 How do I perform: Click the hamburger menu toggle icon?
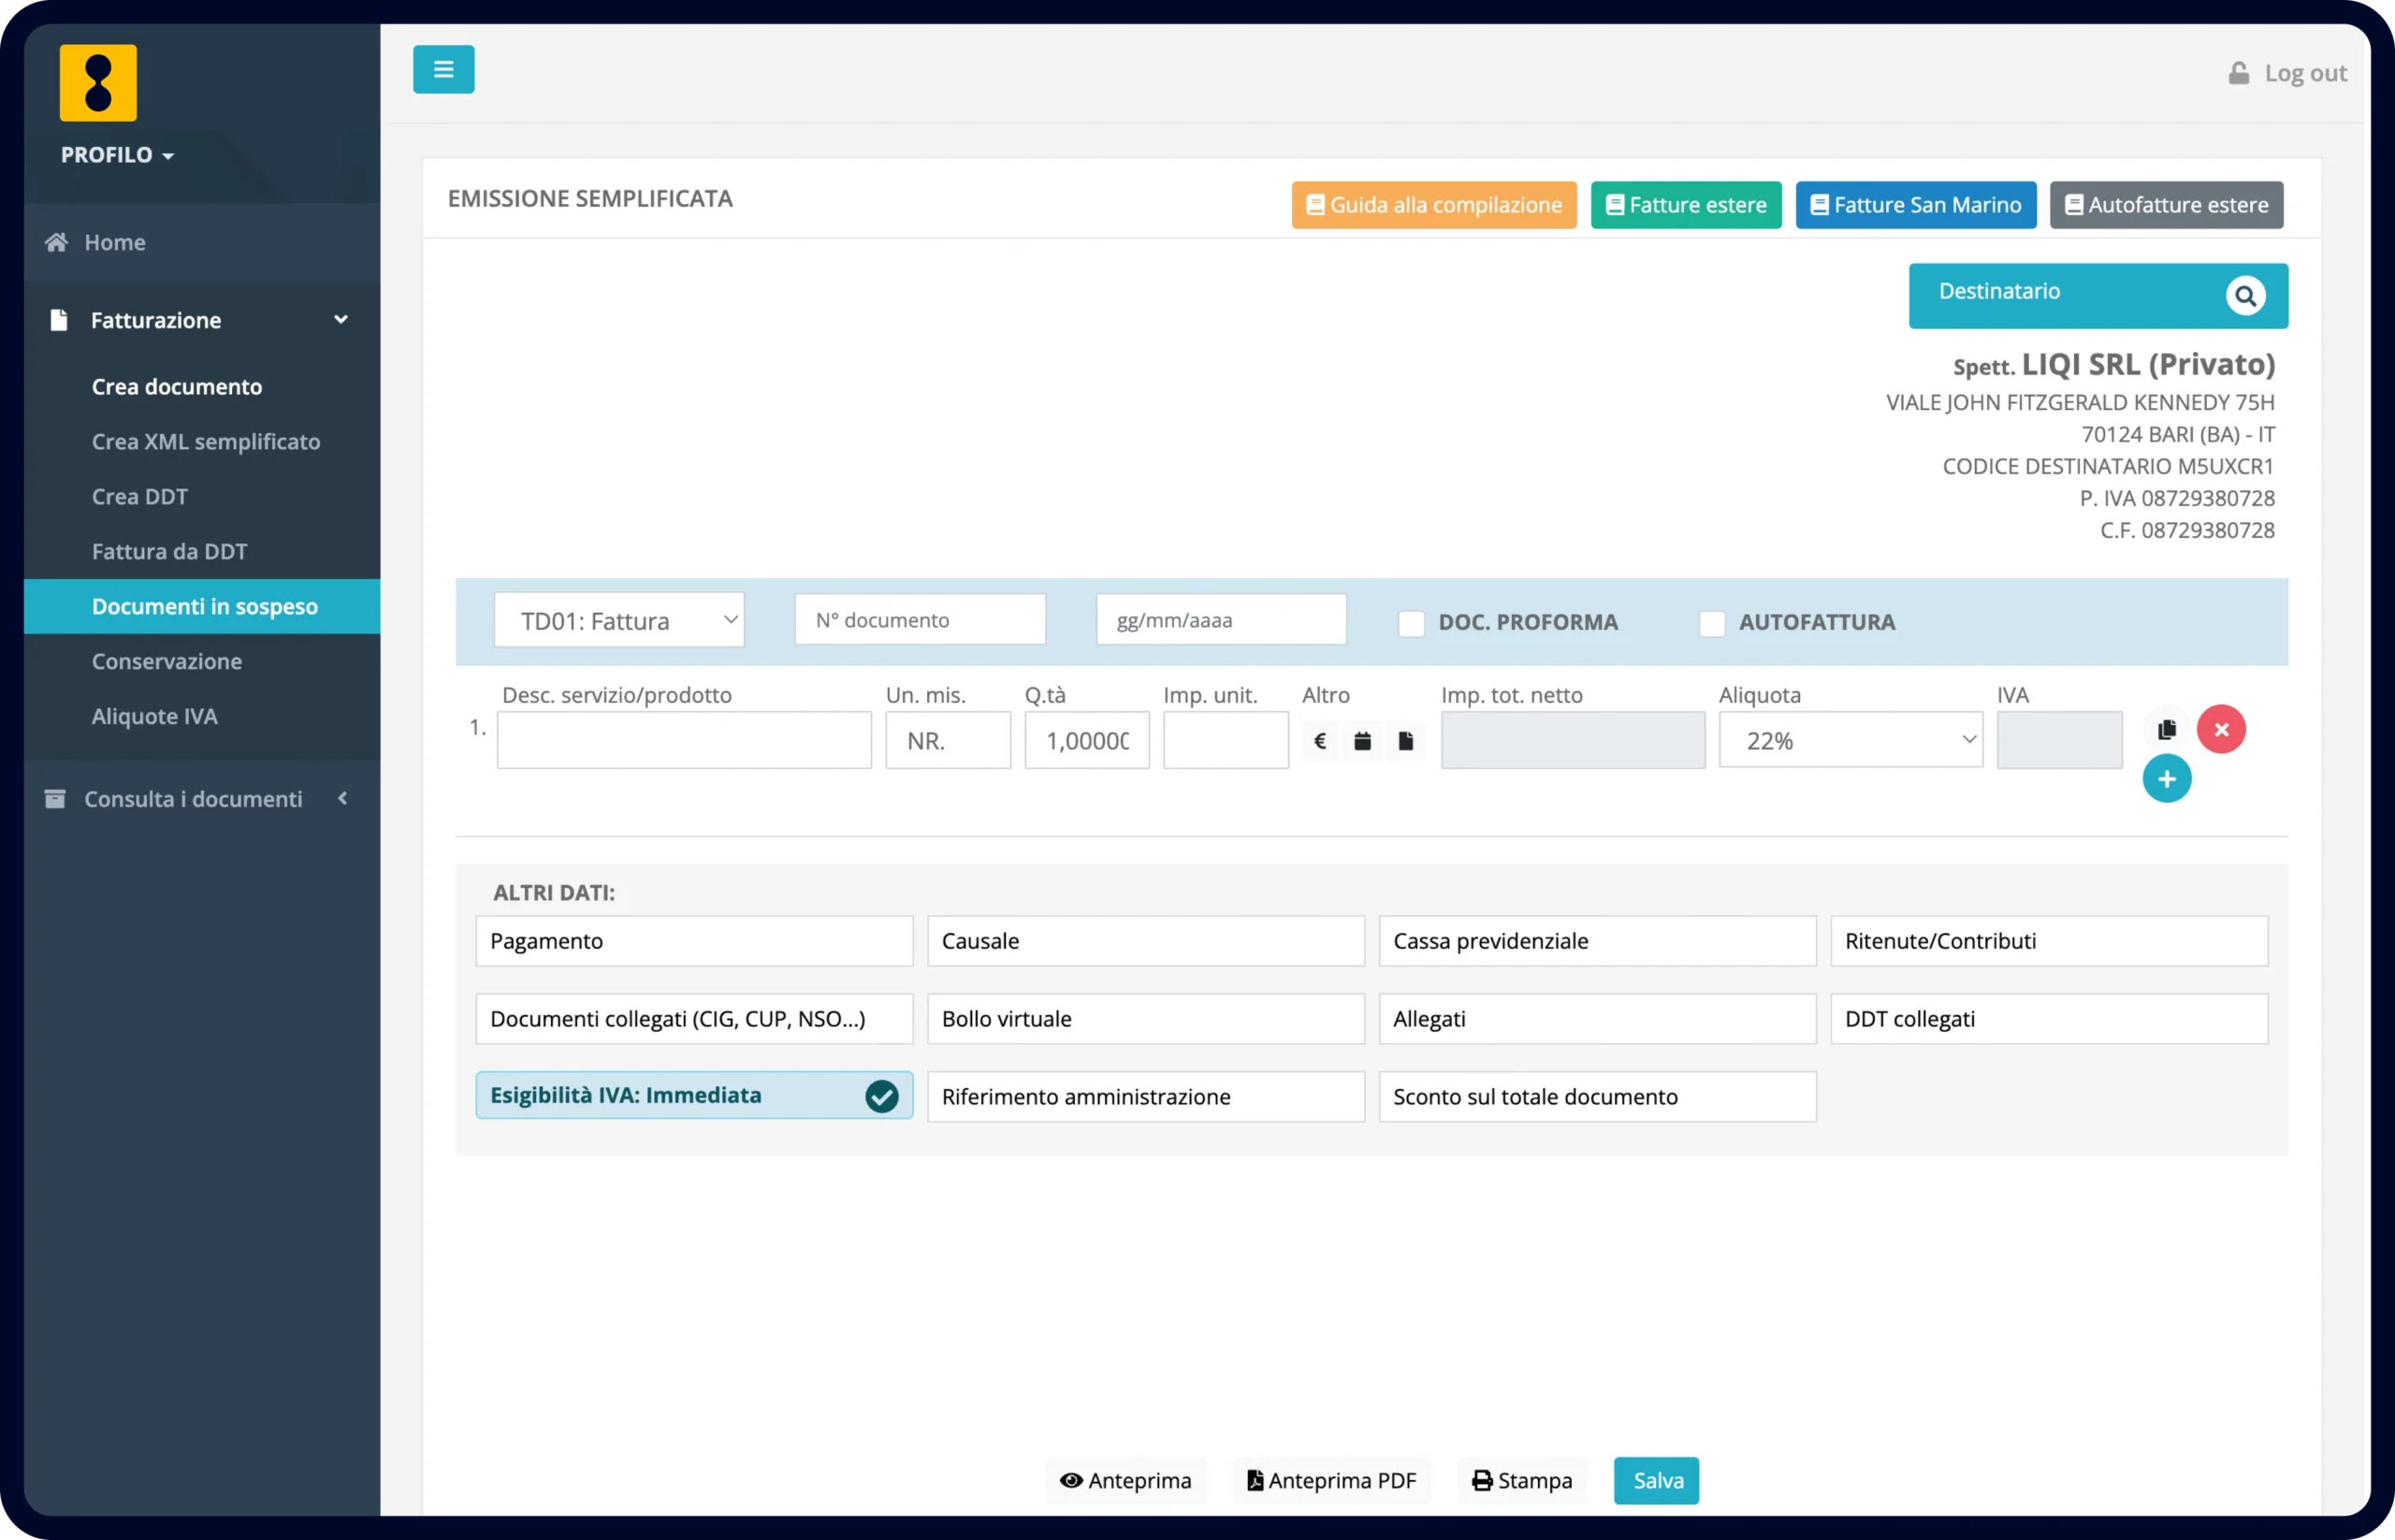443,69
